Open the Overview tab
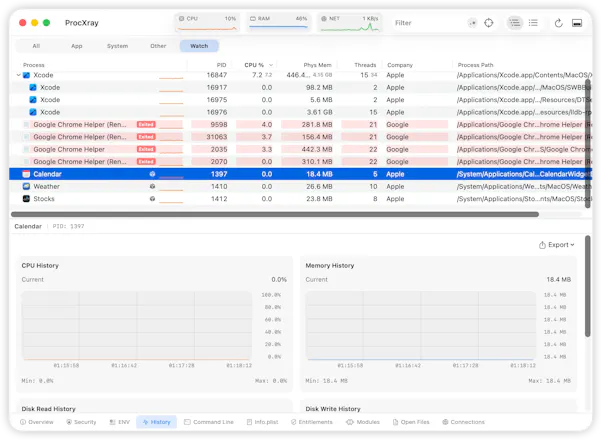The height and width of the screenshot is (440, 601). [37, 422]
